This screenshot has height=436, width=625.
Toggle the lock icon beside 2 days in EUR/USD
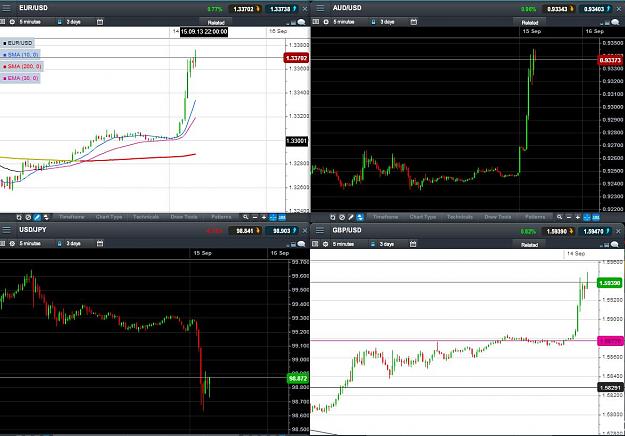click(59, 22)
